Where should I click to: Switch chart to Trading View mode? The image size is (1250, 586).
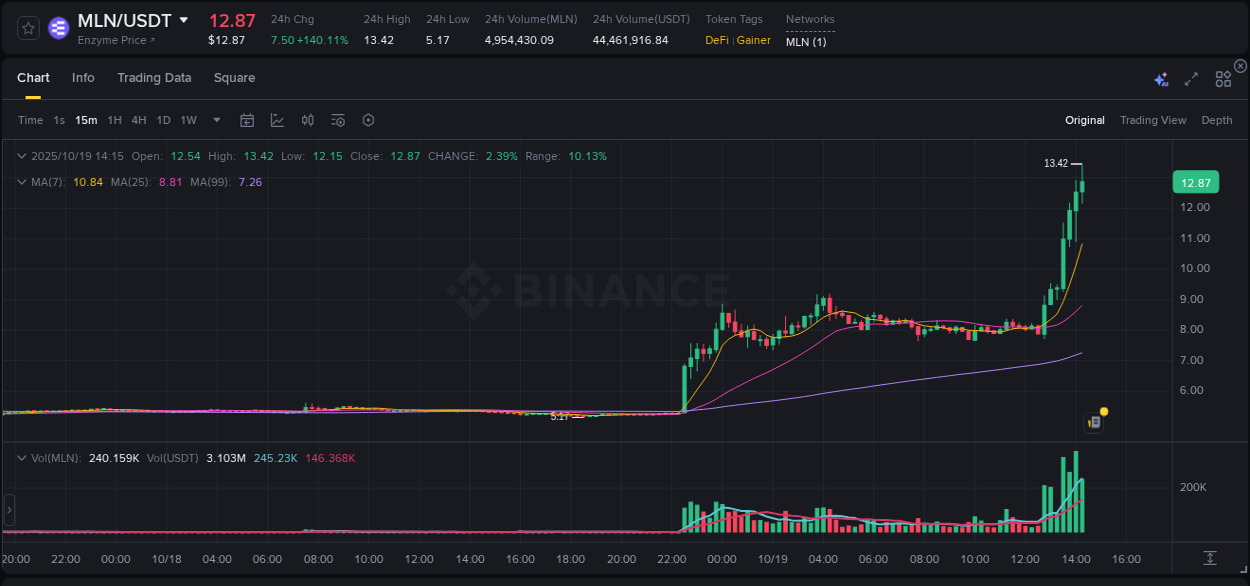1153,119
